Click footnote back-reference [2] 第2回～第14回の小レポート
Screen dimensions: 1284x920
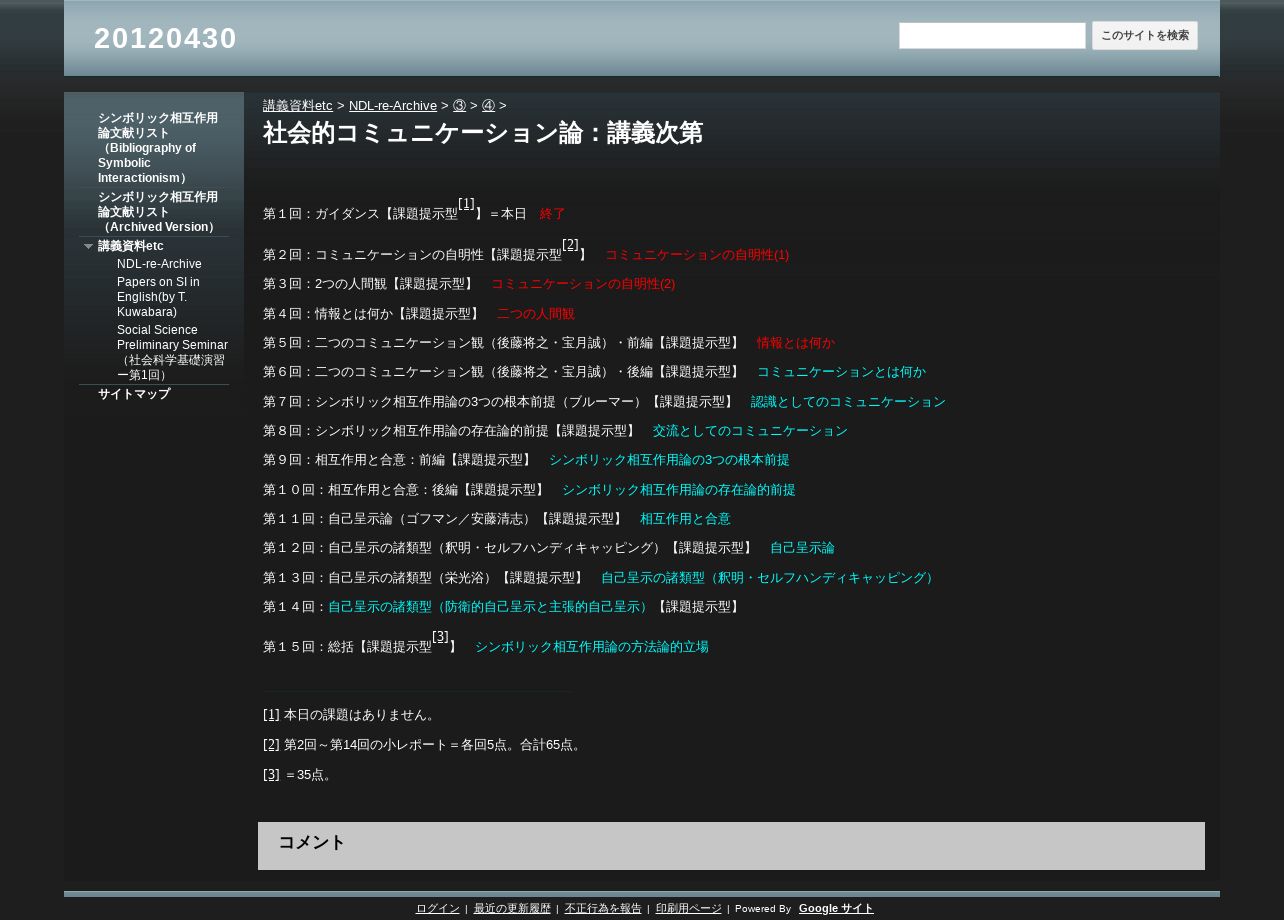tap(271, 745)
